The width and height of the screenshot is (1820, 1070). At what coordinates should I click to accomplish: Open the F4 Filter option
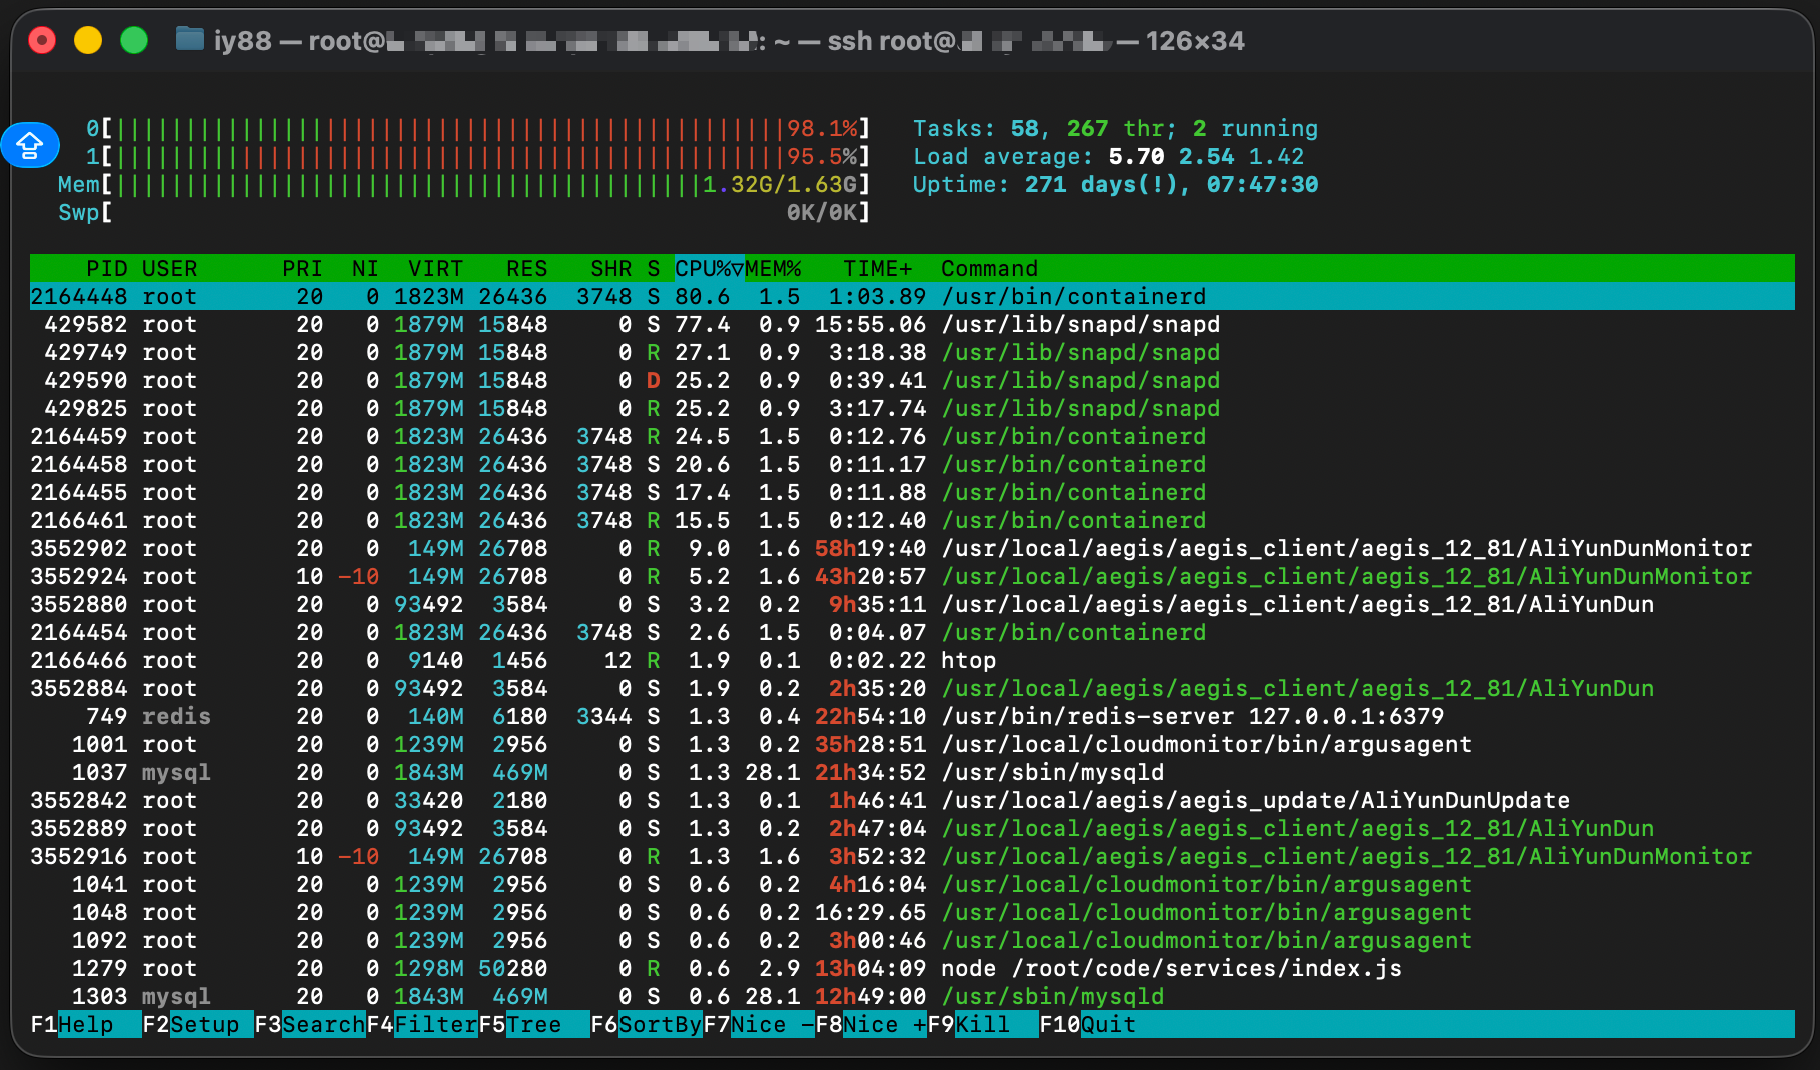(434, 1024)
